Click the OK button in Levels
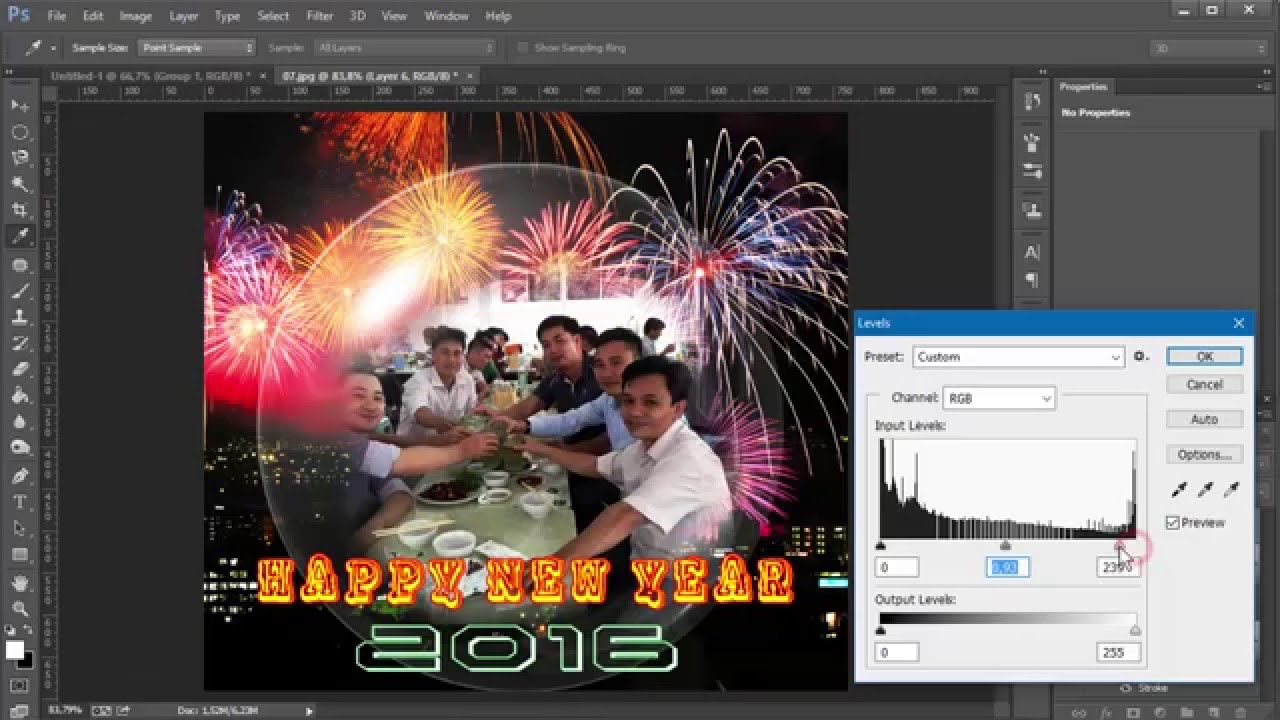Screen dimensions: 1280x720 coord(1204,357)
